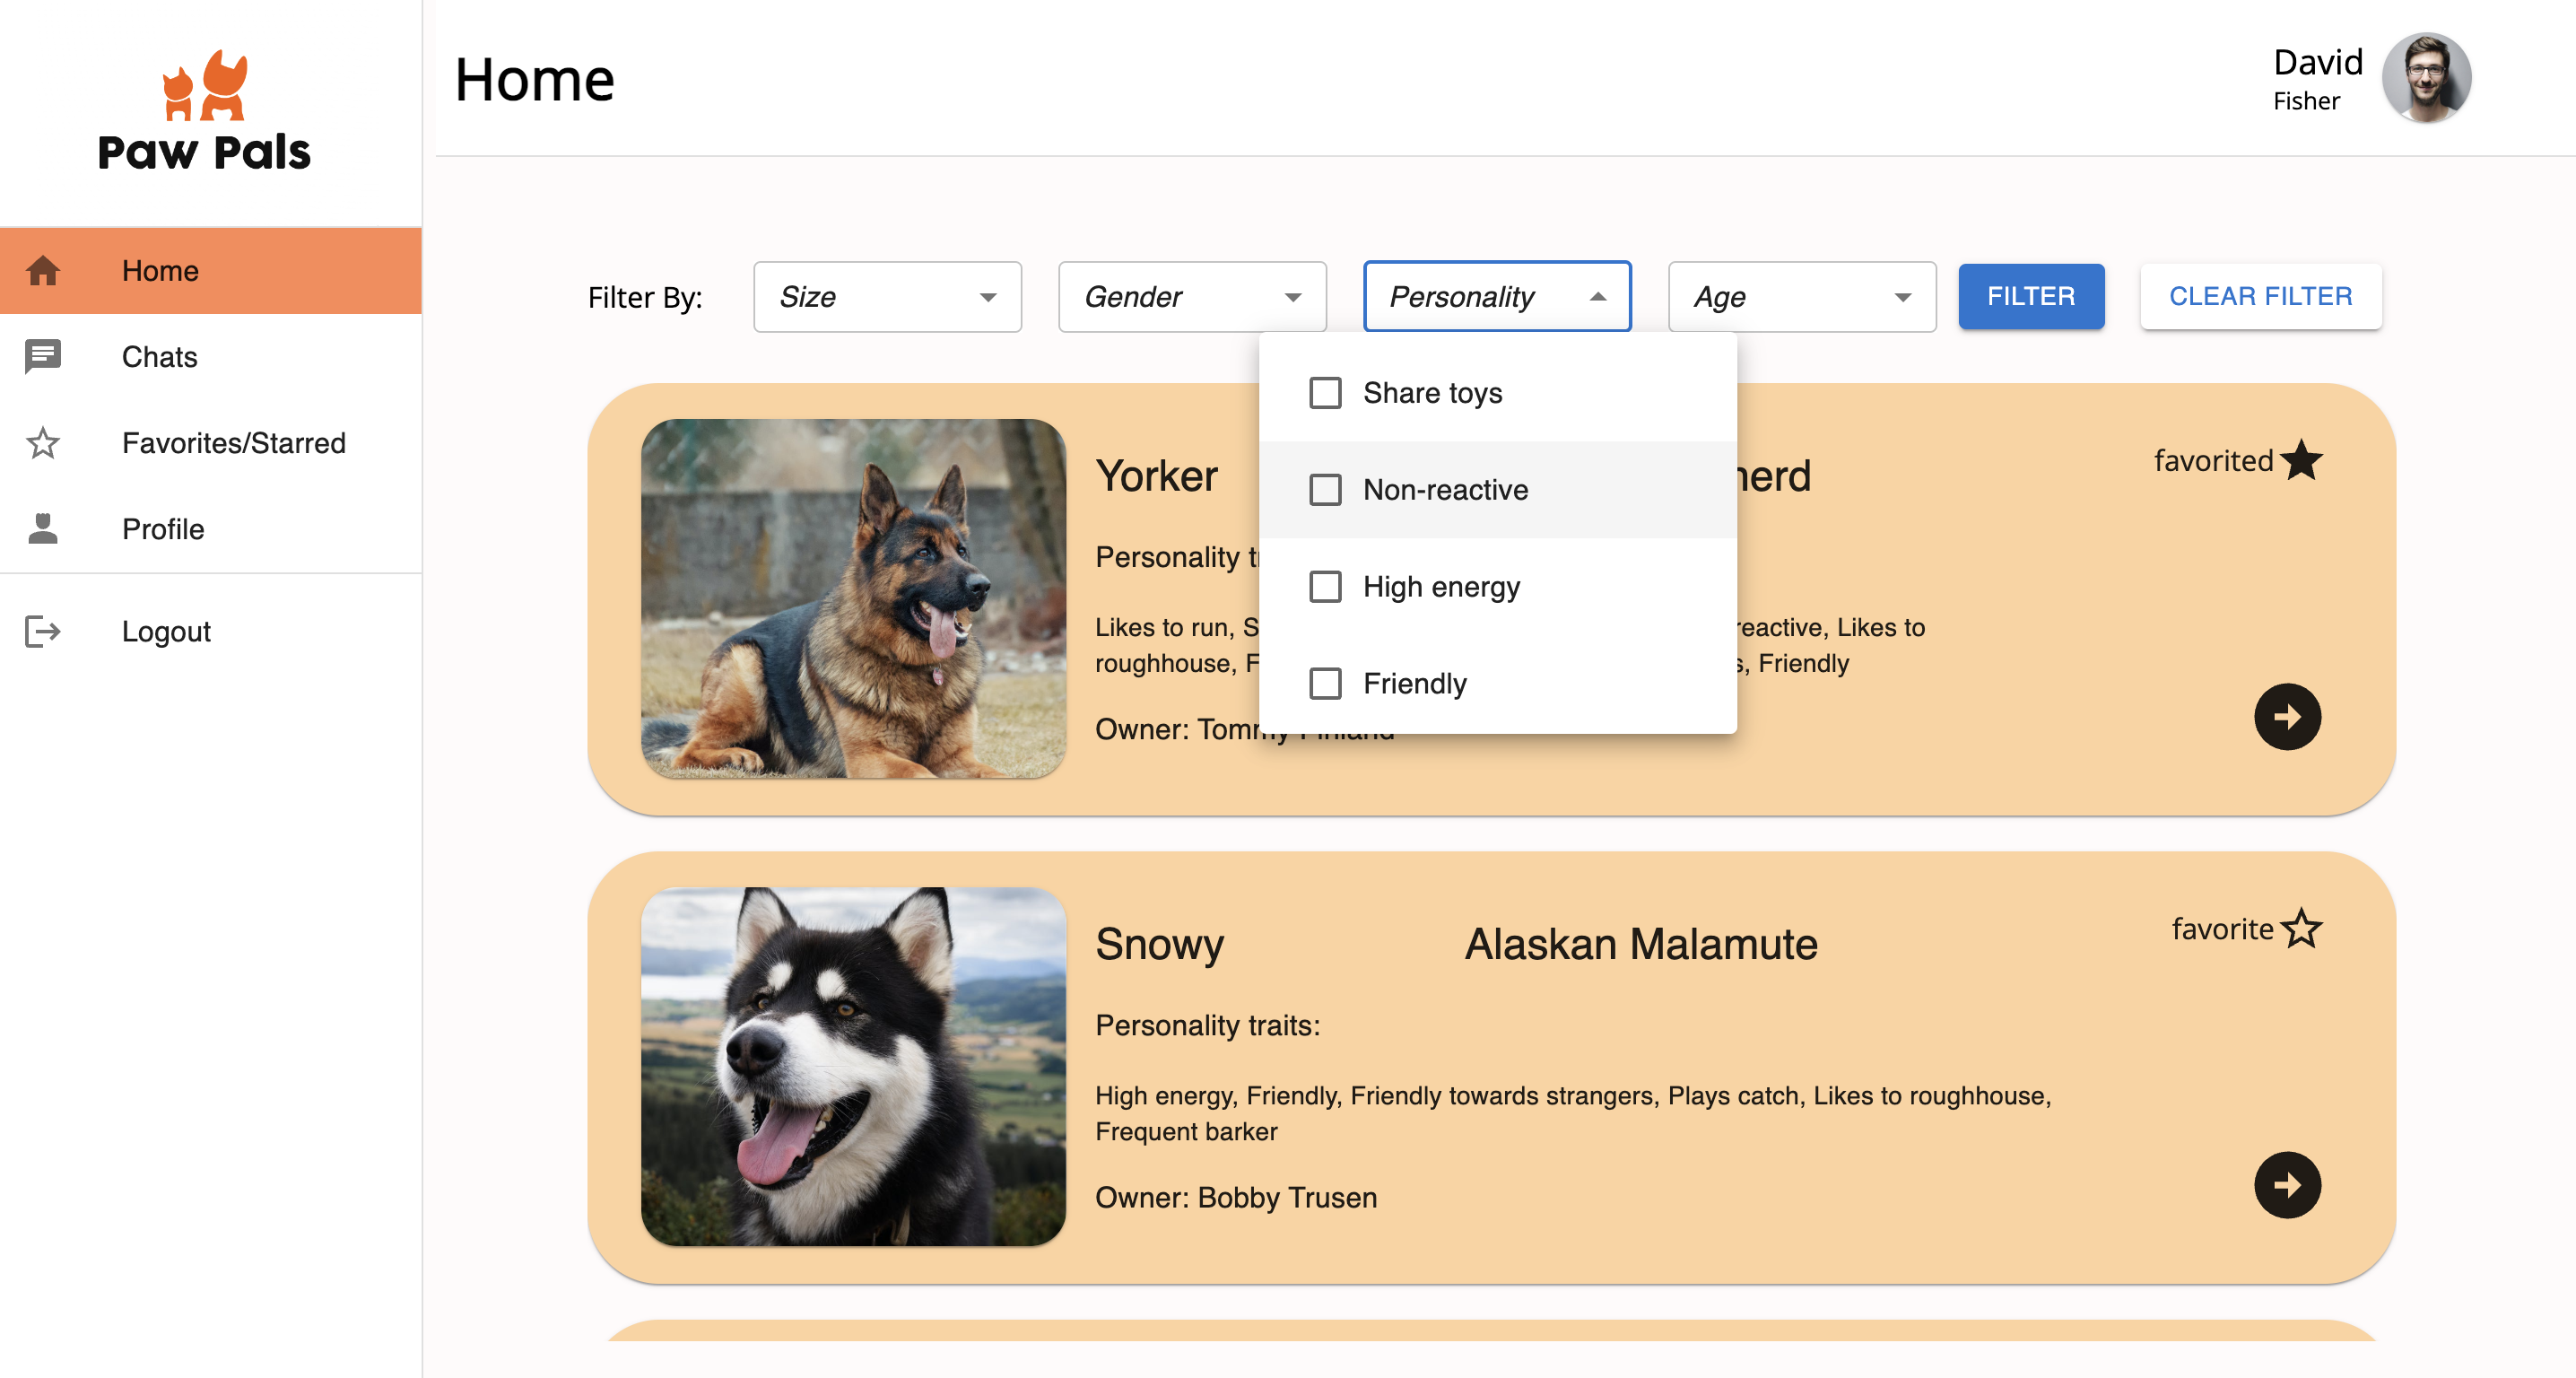The width and height of the screenshot is (2576, 1378).
Task: Click the Logout exit arrow icon
Action: [x=43, y=631]
